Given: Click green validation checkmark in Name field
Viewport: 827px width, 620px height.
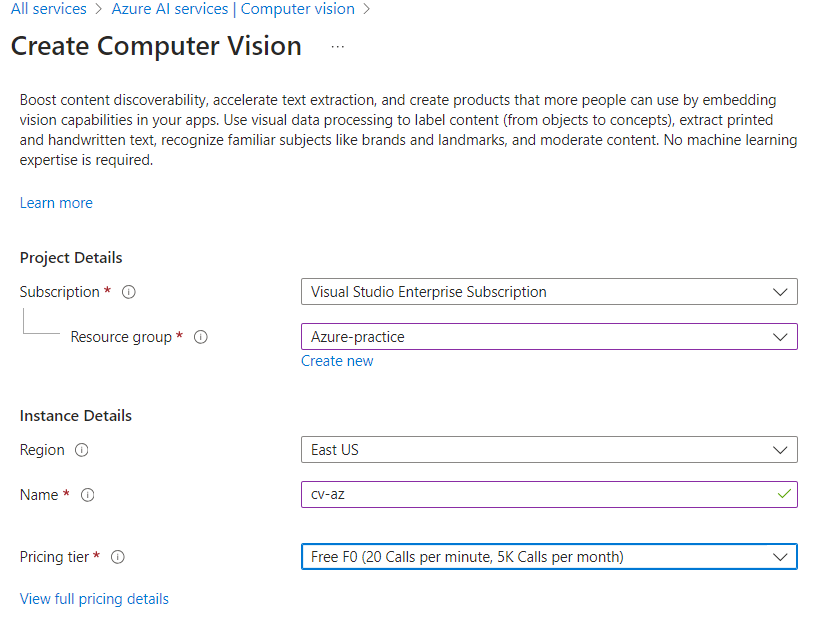Looking at the screenshot, I should coord(784,494).
